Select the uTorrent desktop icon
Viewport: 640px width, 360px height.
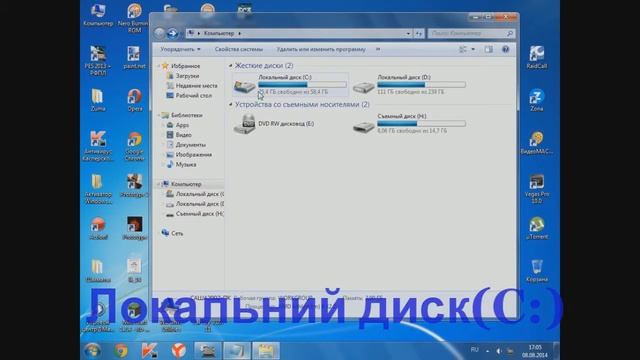coord(536,228)
